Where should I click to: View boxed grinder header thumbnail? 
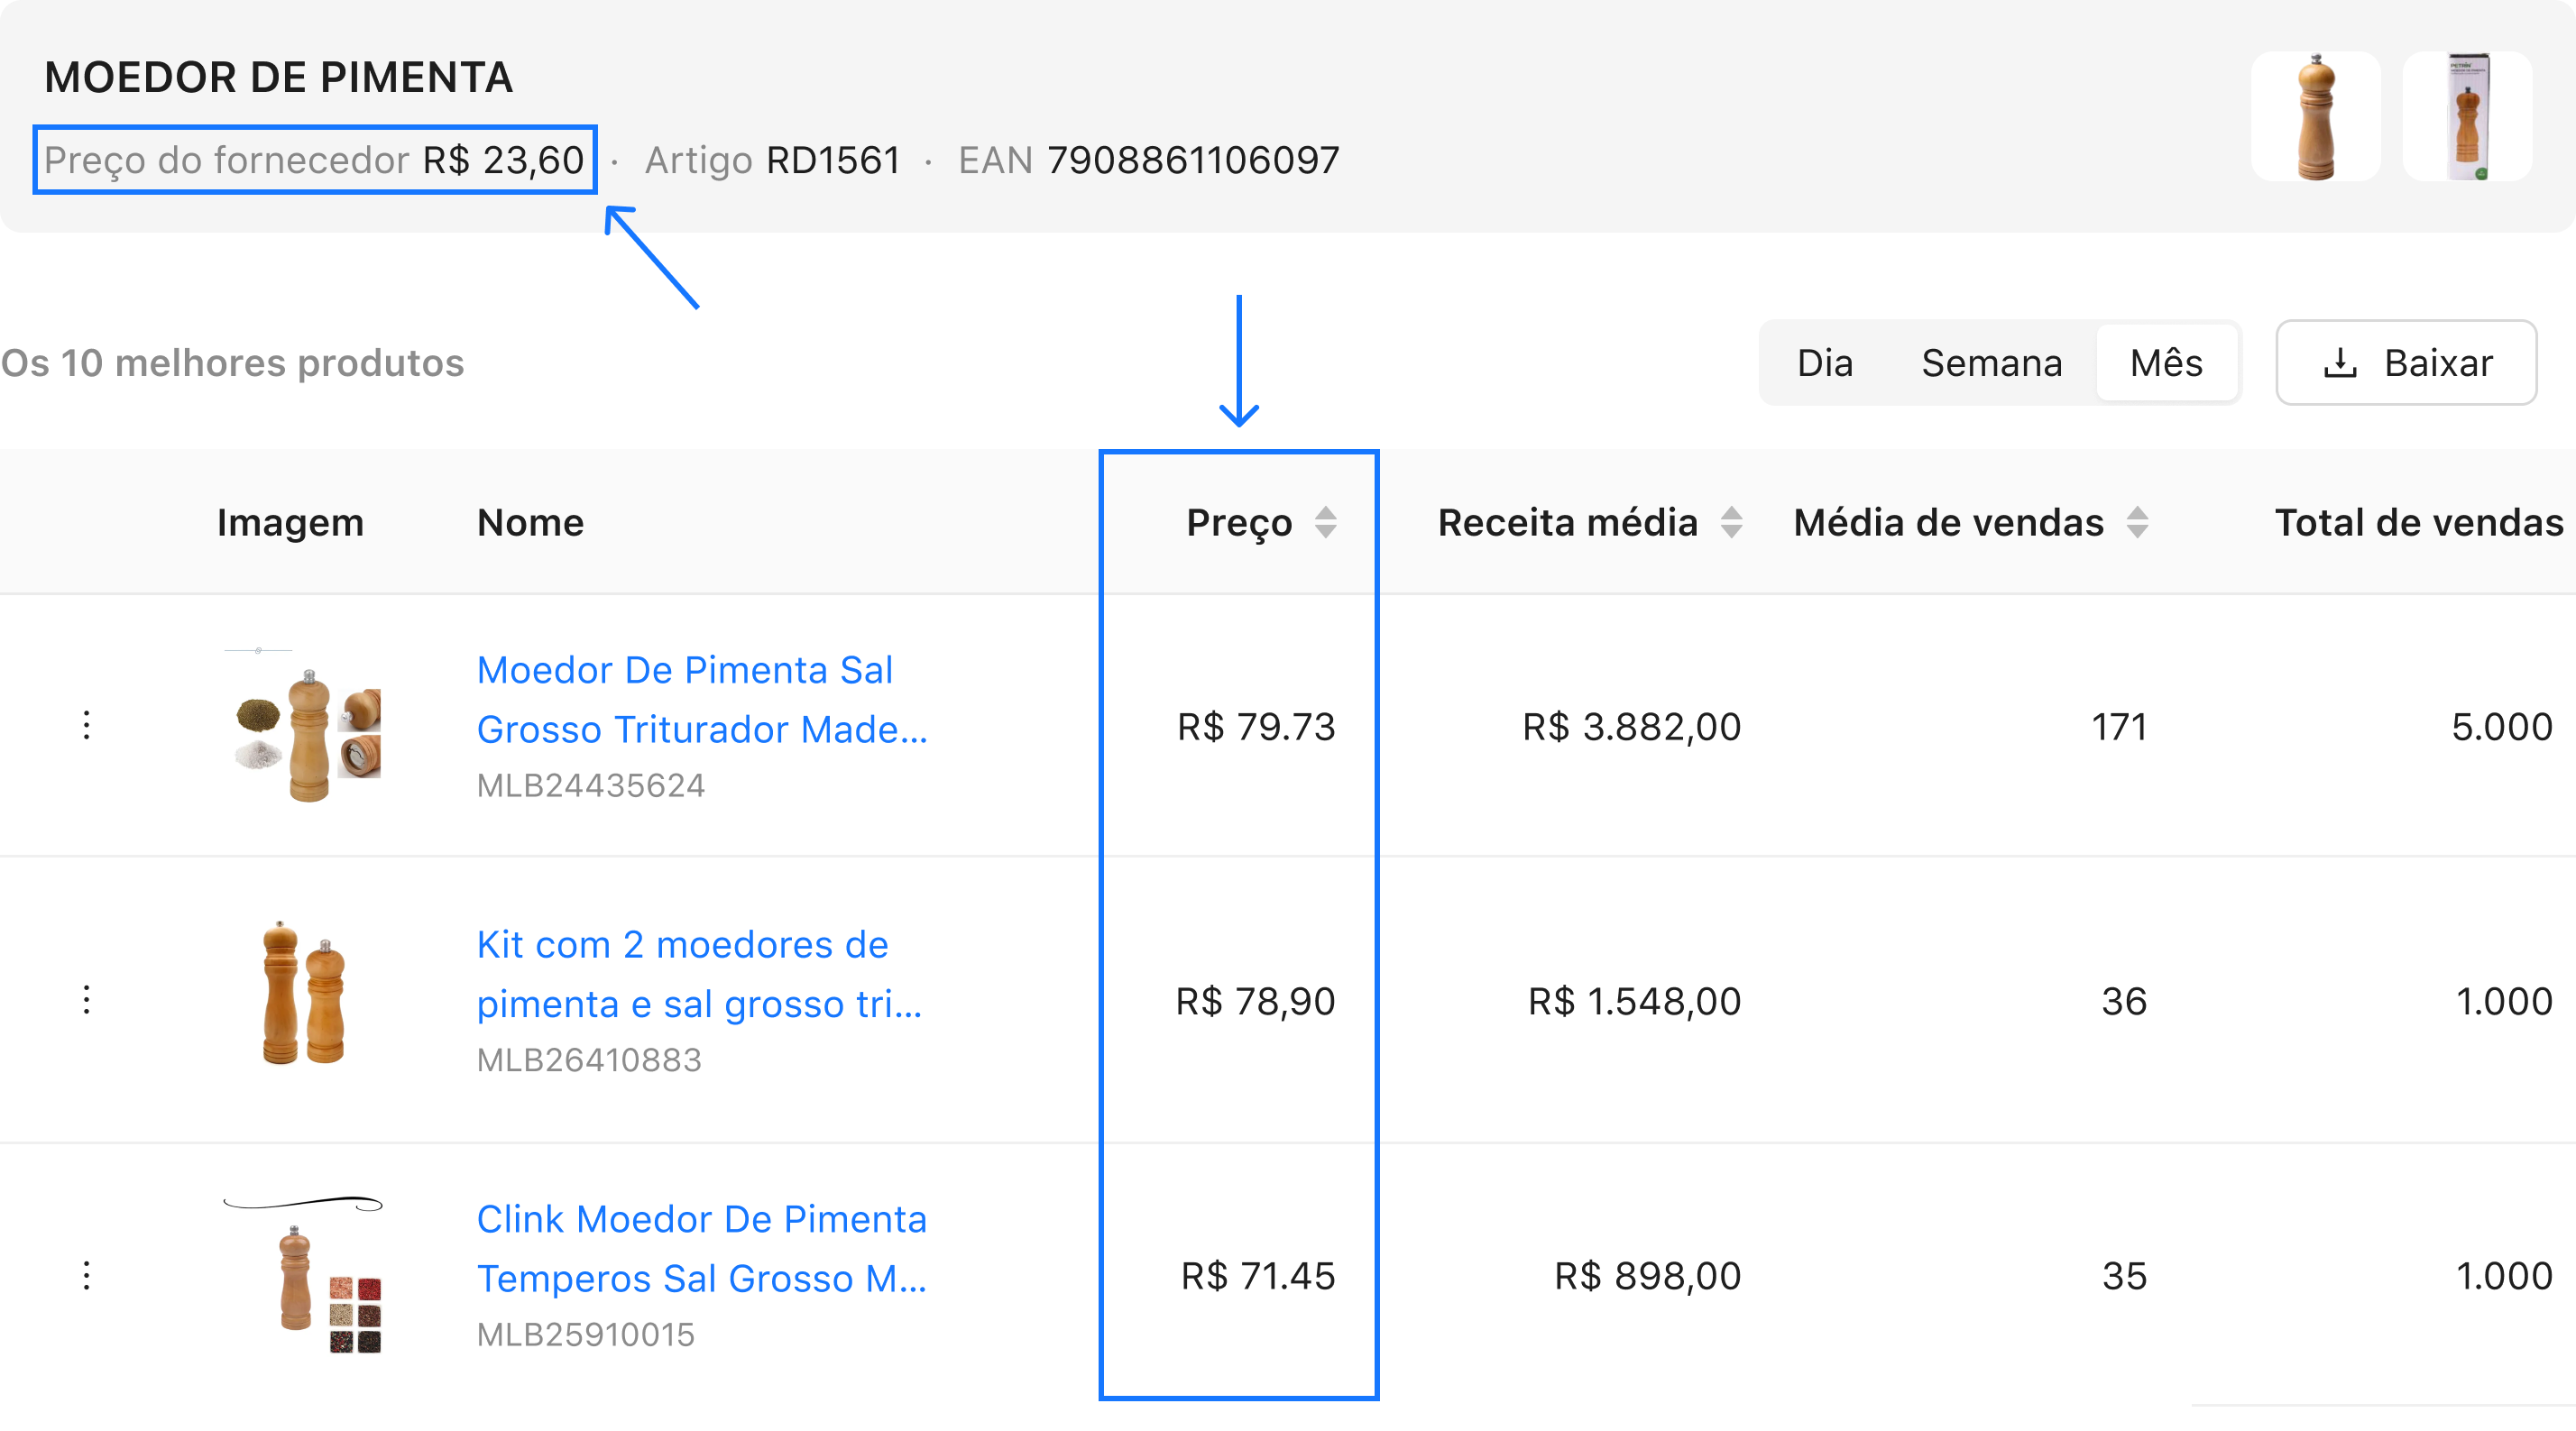click(x=2467, y=116)
